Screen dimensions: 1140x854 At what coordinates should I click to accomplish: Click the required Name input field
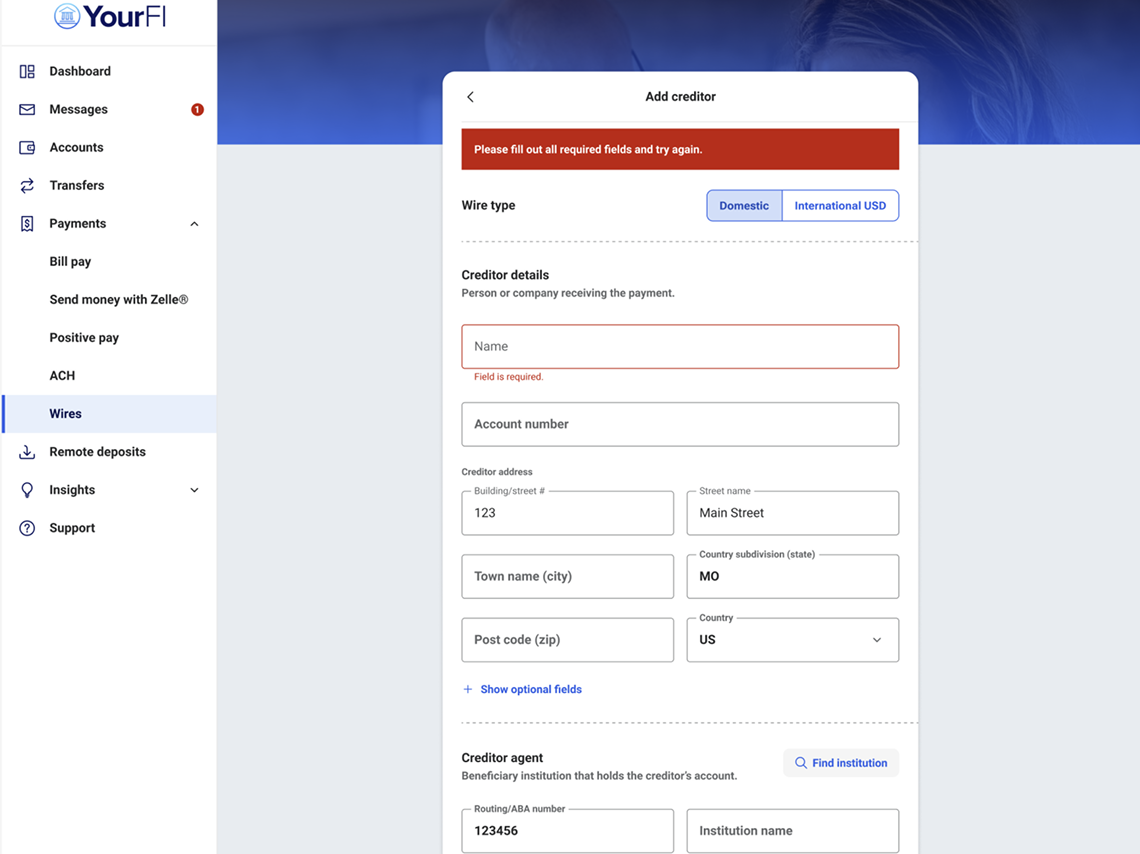pos(680,346)
